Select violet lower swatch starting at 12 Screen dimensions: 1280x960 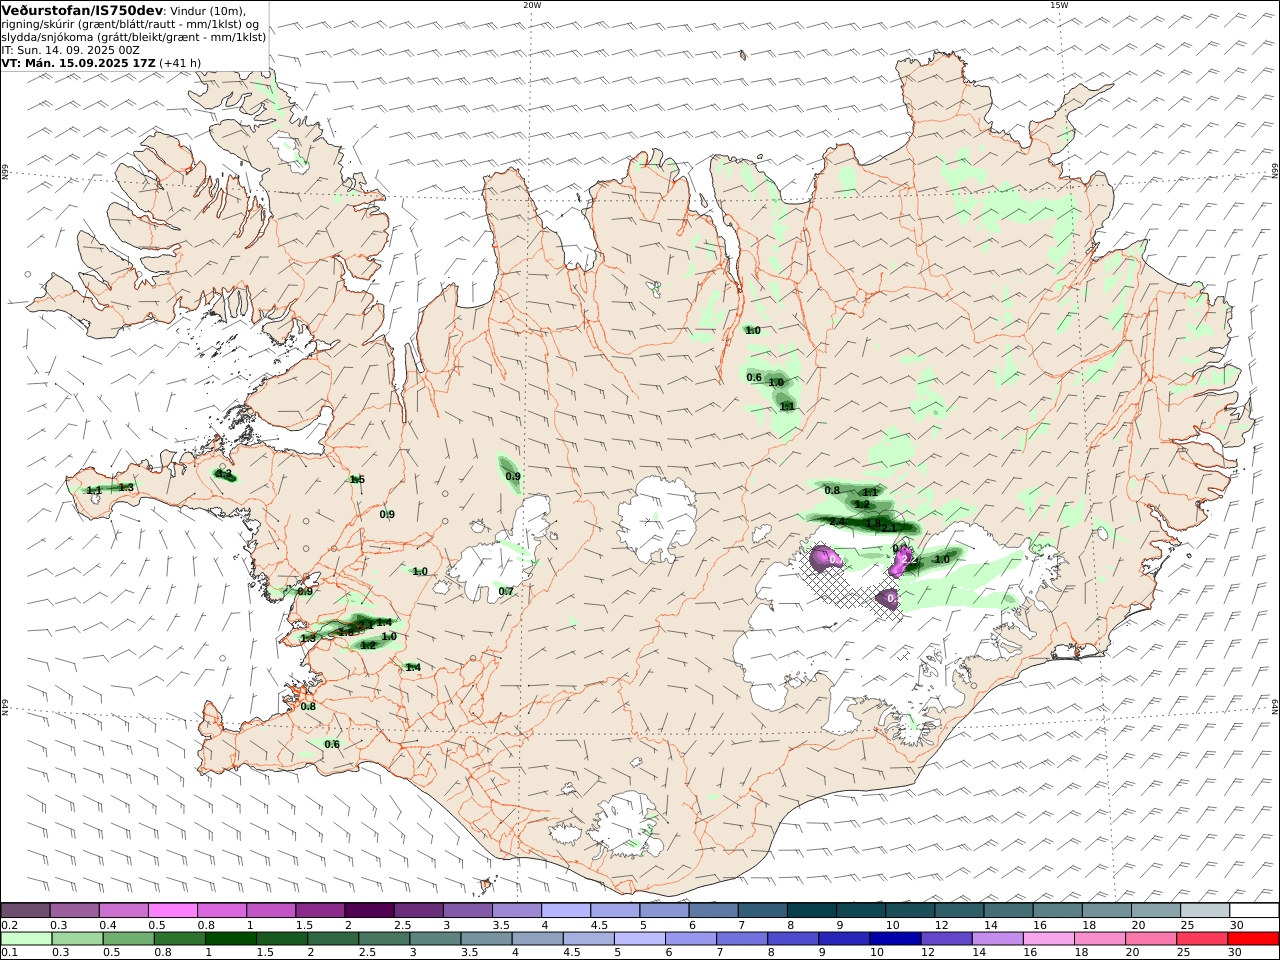click(946, 939)
